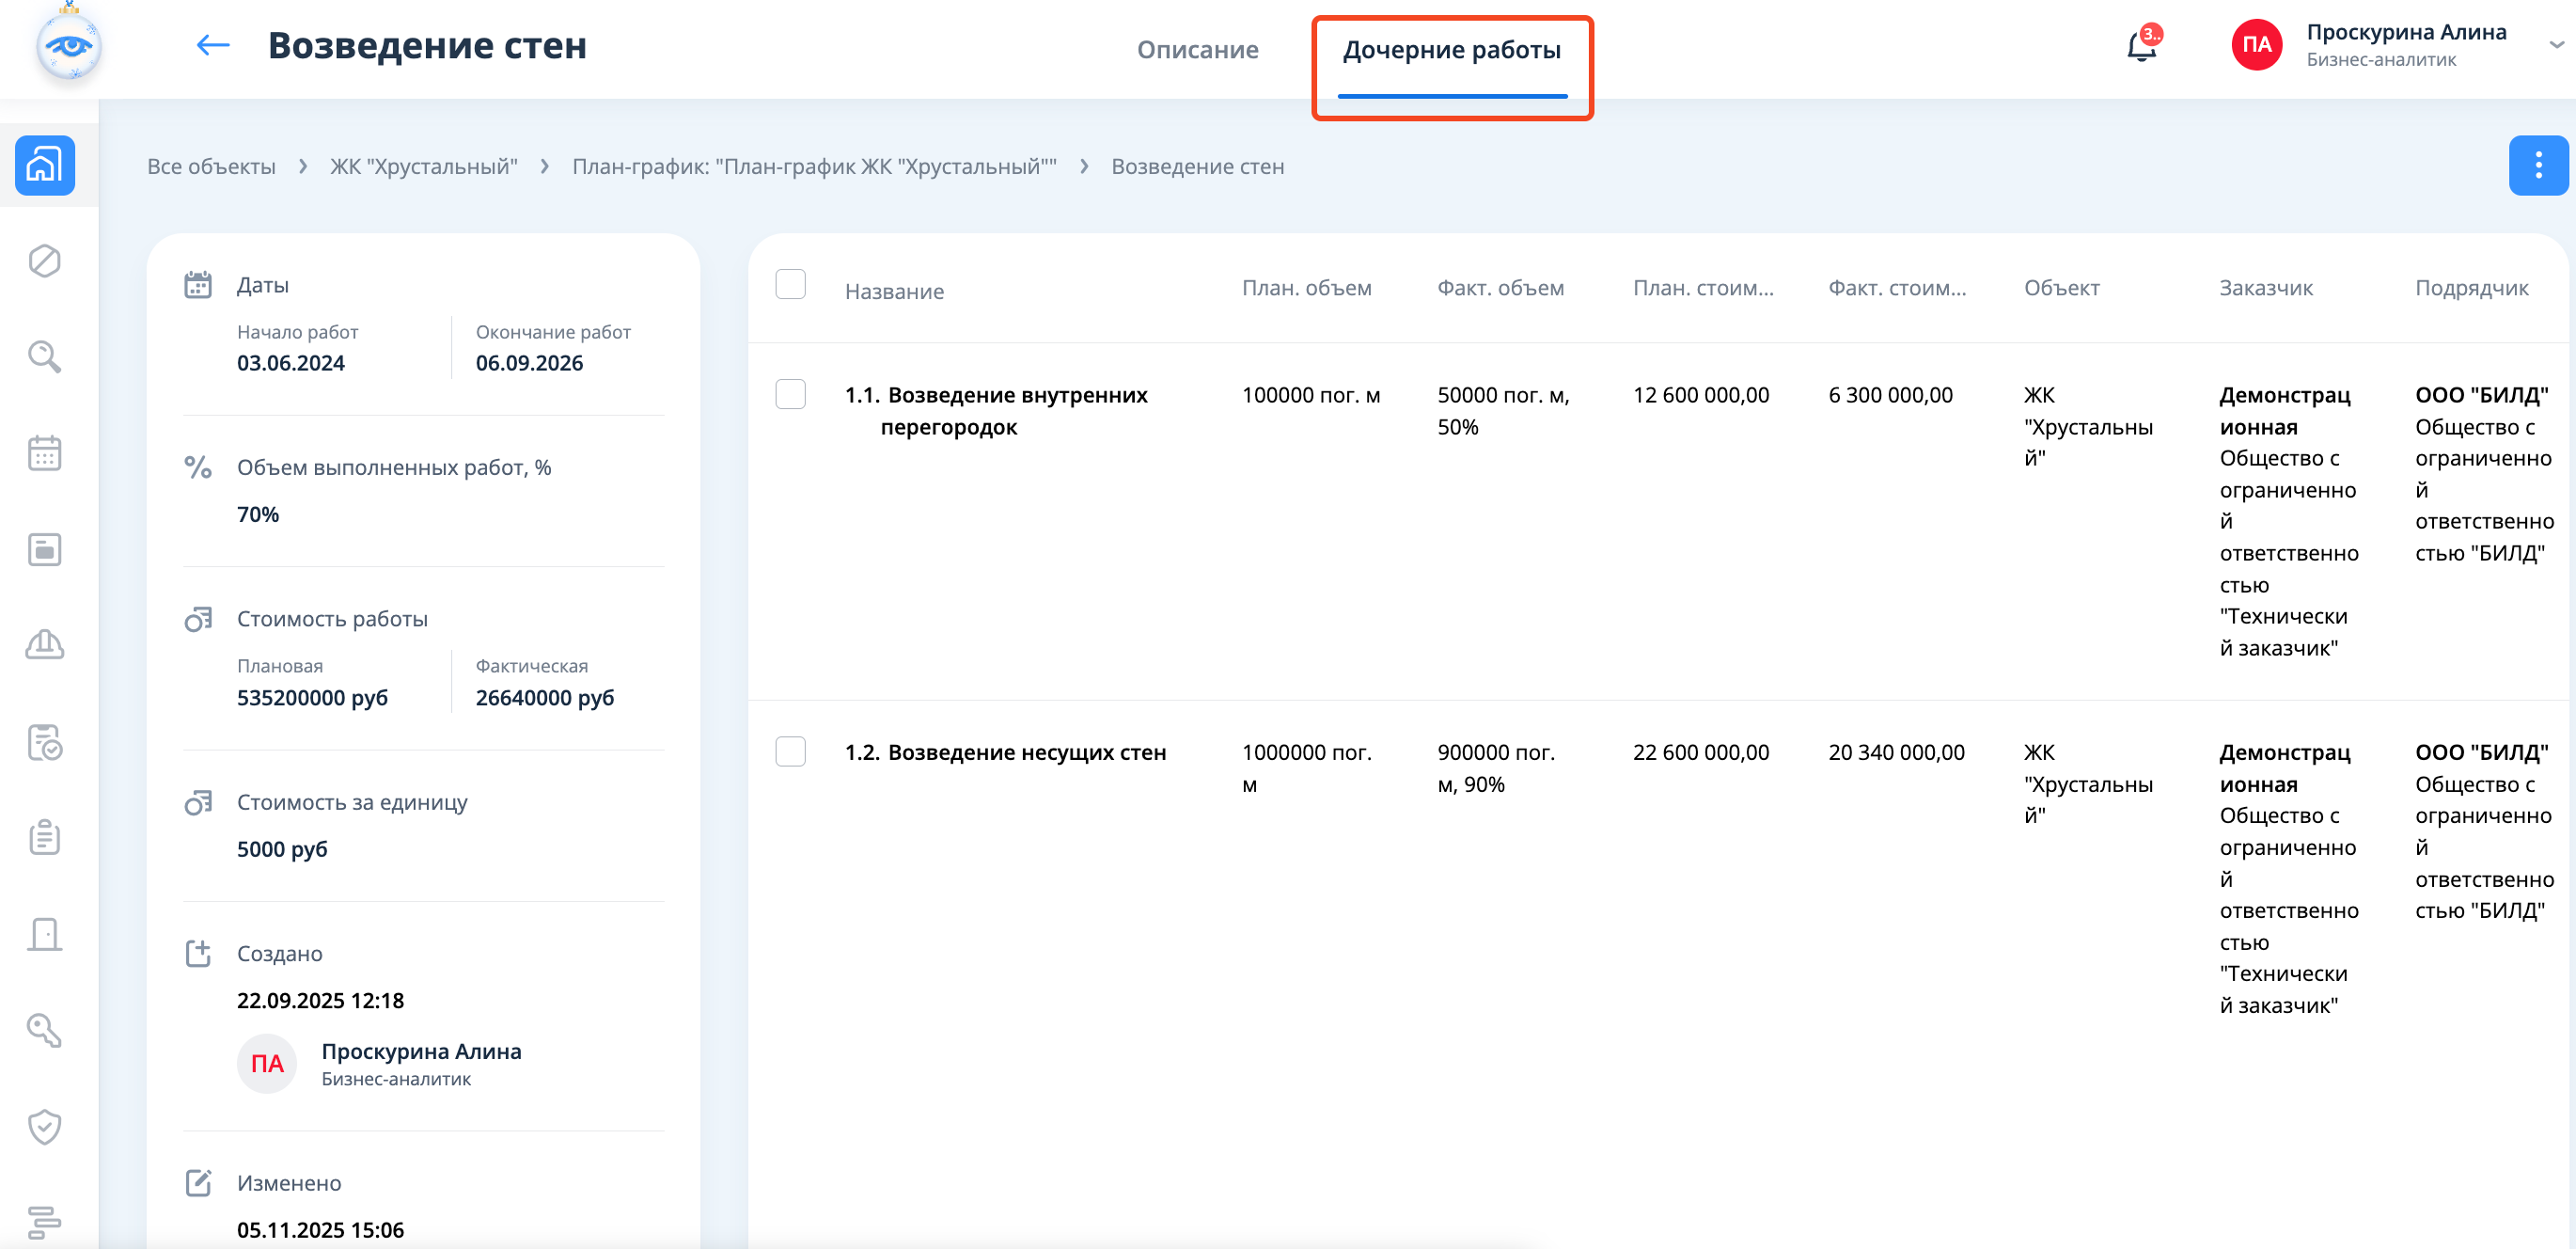Click the magnifier search icon in sidebar

pos(45,357)
